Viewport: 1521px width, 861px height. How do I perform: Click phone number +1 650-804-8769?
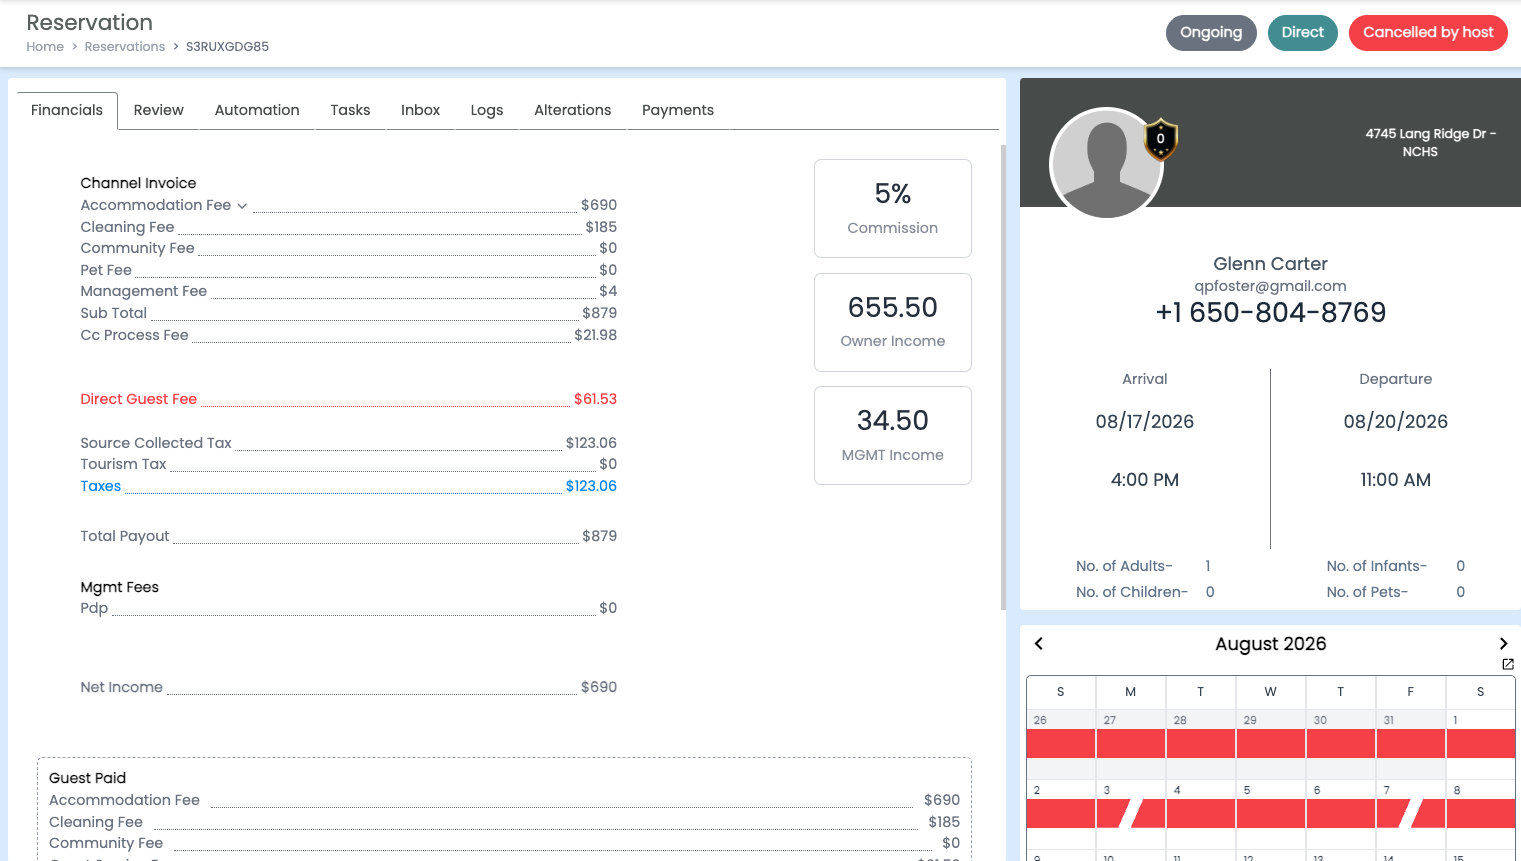(1271, 313)
